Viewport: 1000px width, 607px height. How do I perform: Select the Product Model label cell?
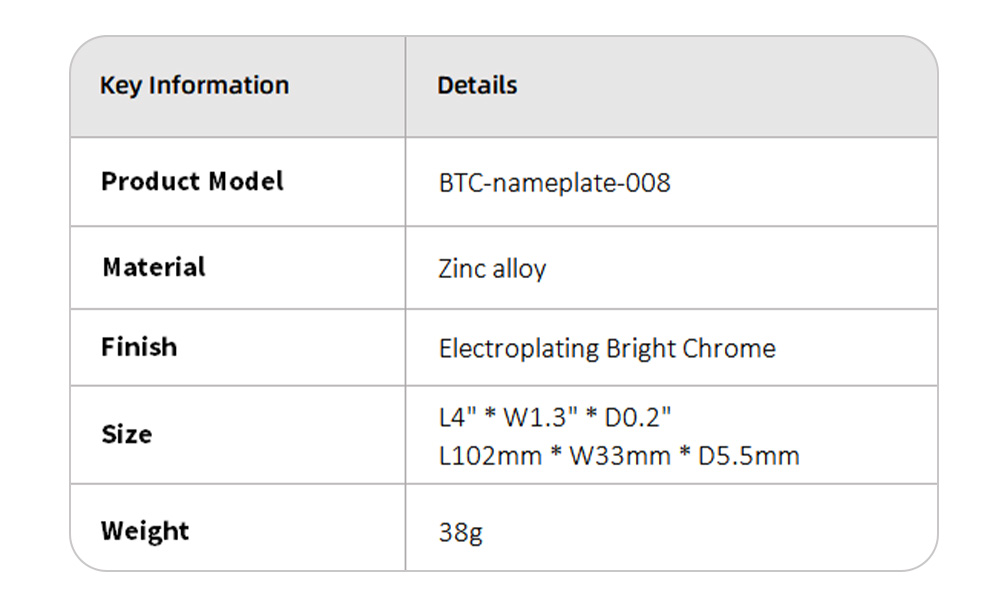192,182
